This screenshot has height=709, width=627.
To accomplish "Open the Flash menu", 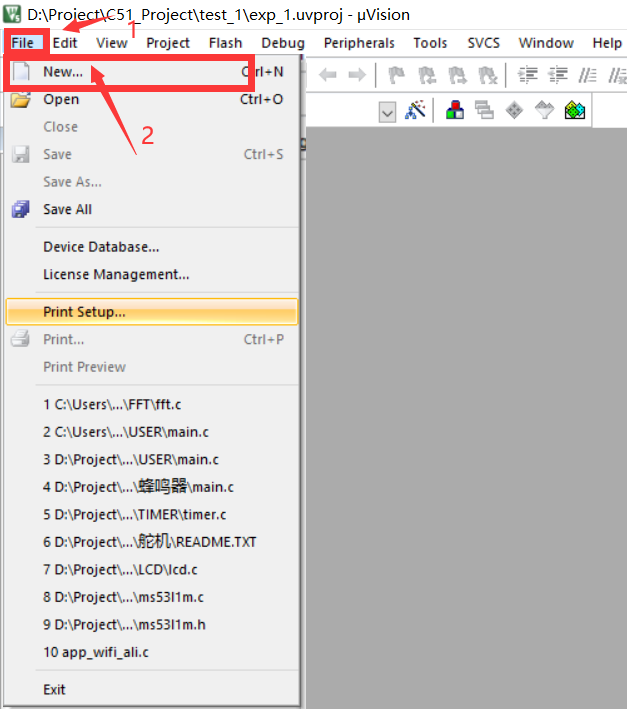I will click(x=226, y=43).
